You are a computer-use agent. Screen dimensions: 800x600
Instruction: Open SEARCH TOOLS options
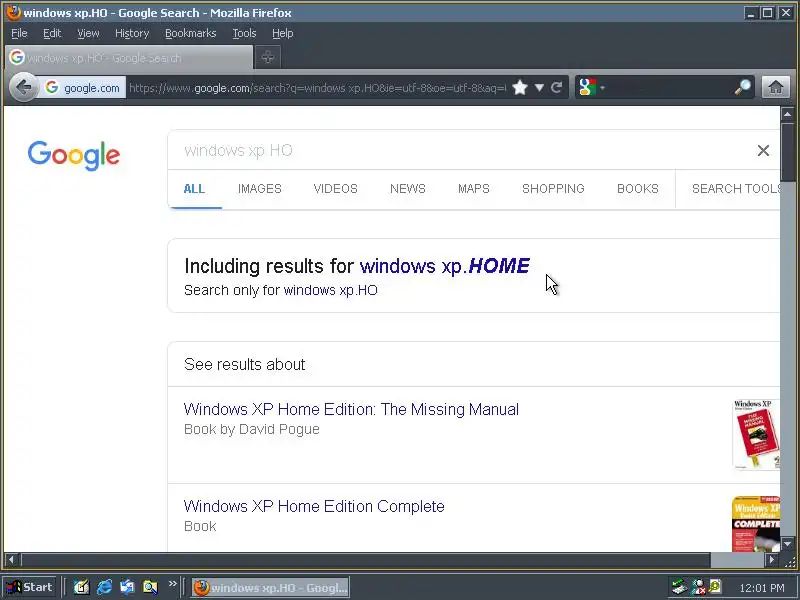pyautogui.click(x=735, y=189)
